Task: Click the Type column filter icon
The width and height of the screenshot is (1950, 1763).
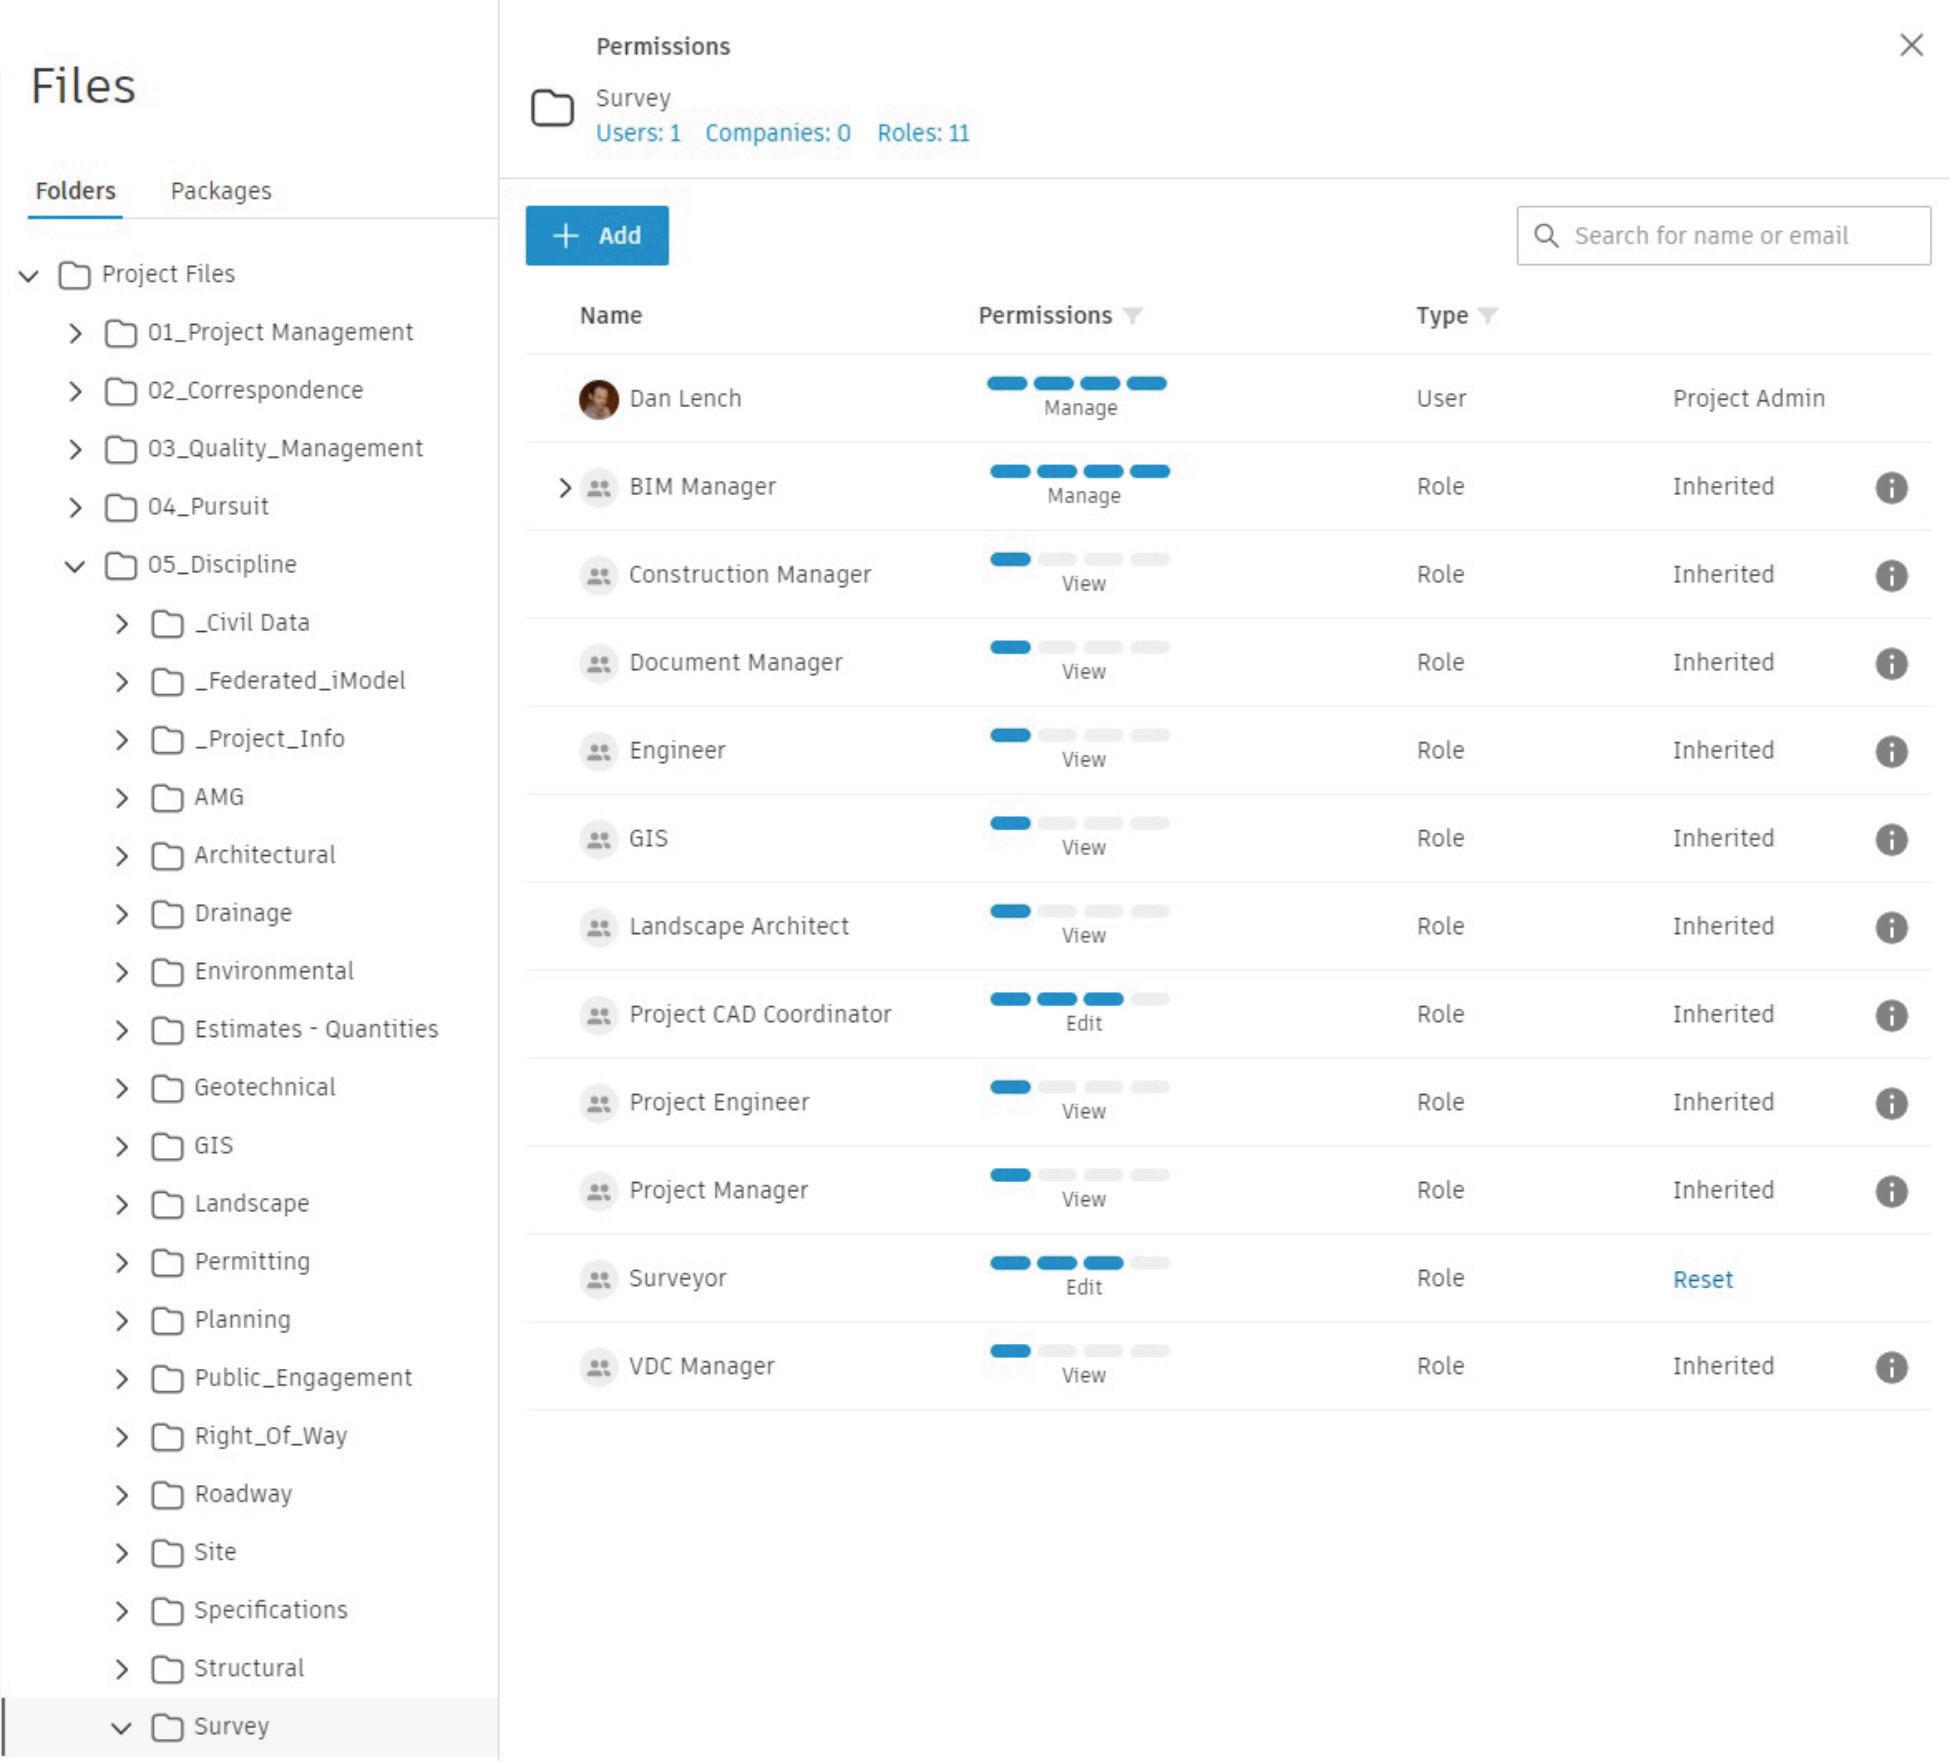Action: (1488, 316)
